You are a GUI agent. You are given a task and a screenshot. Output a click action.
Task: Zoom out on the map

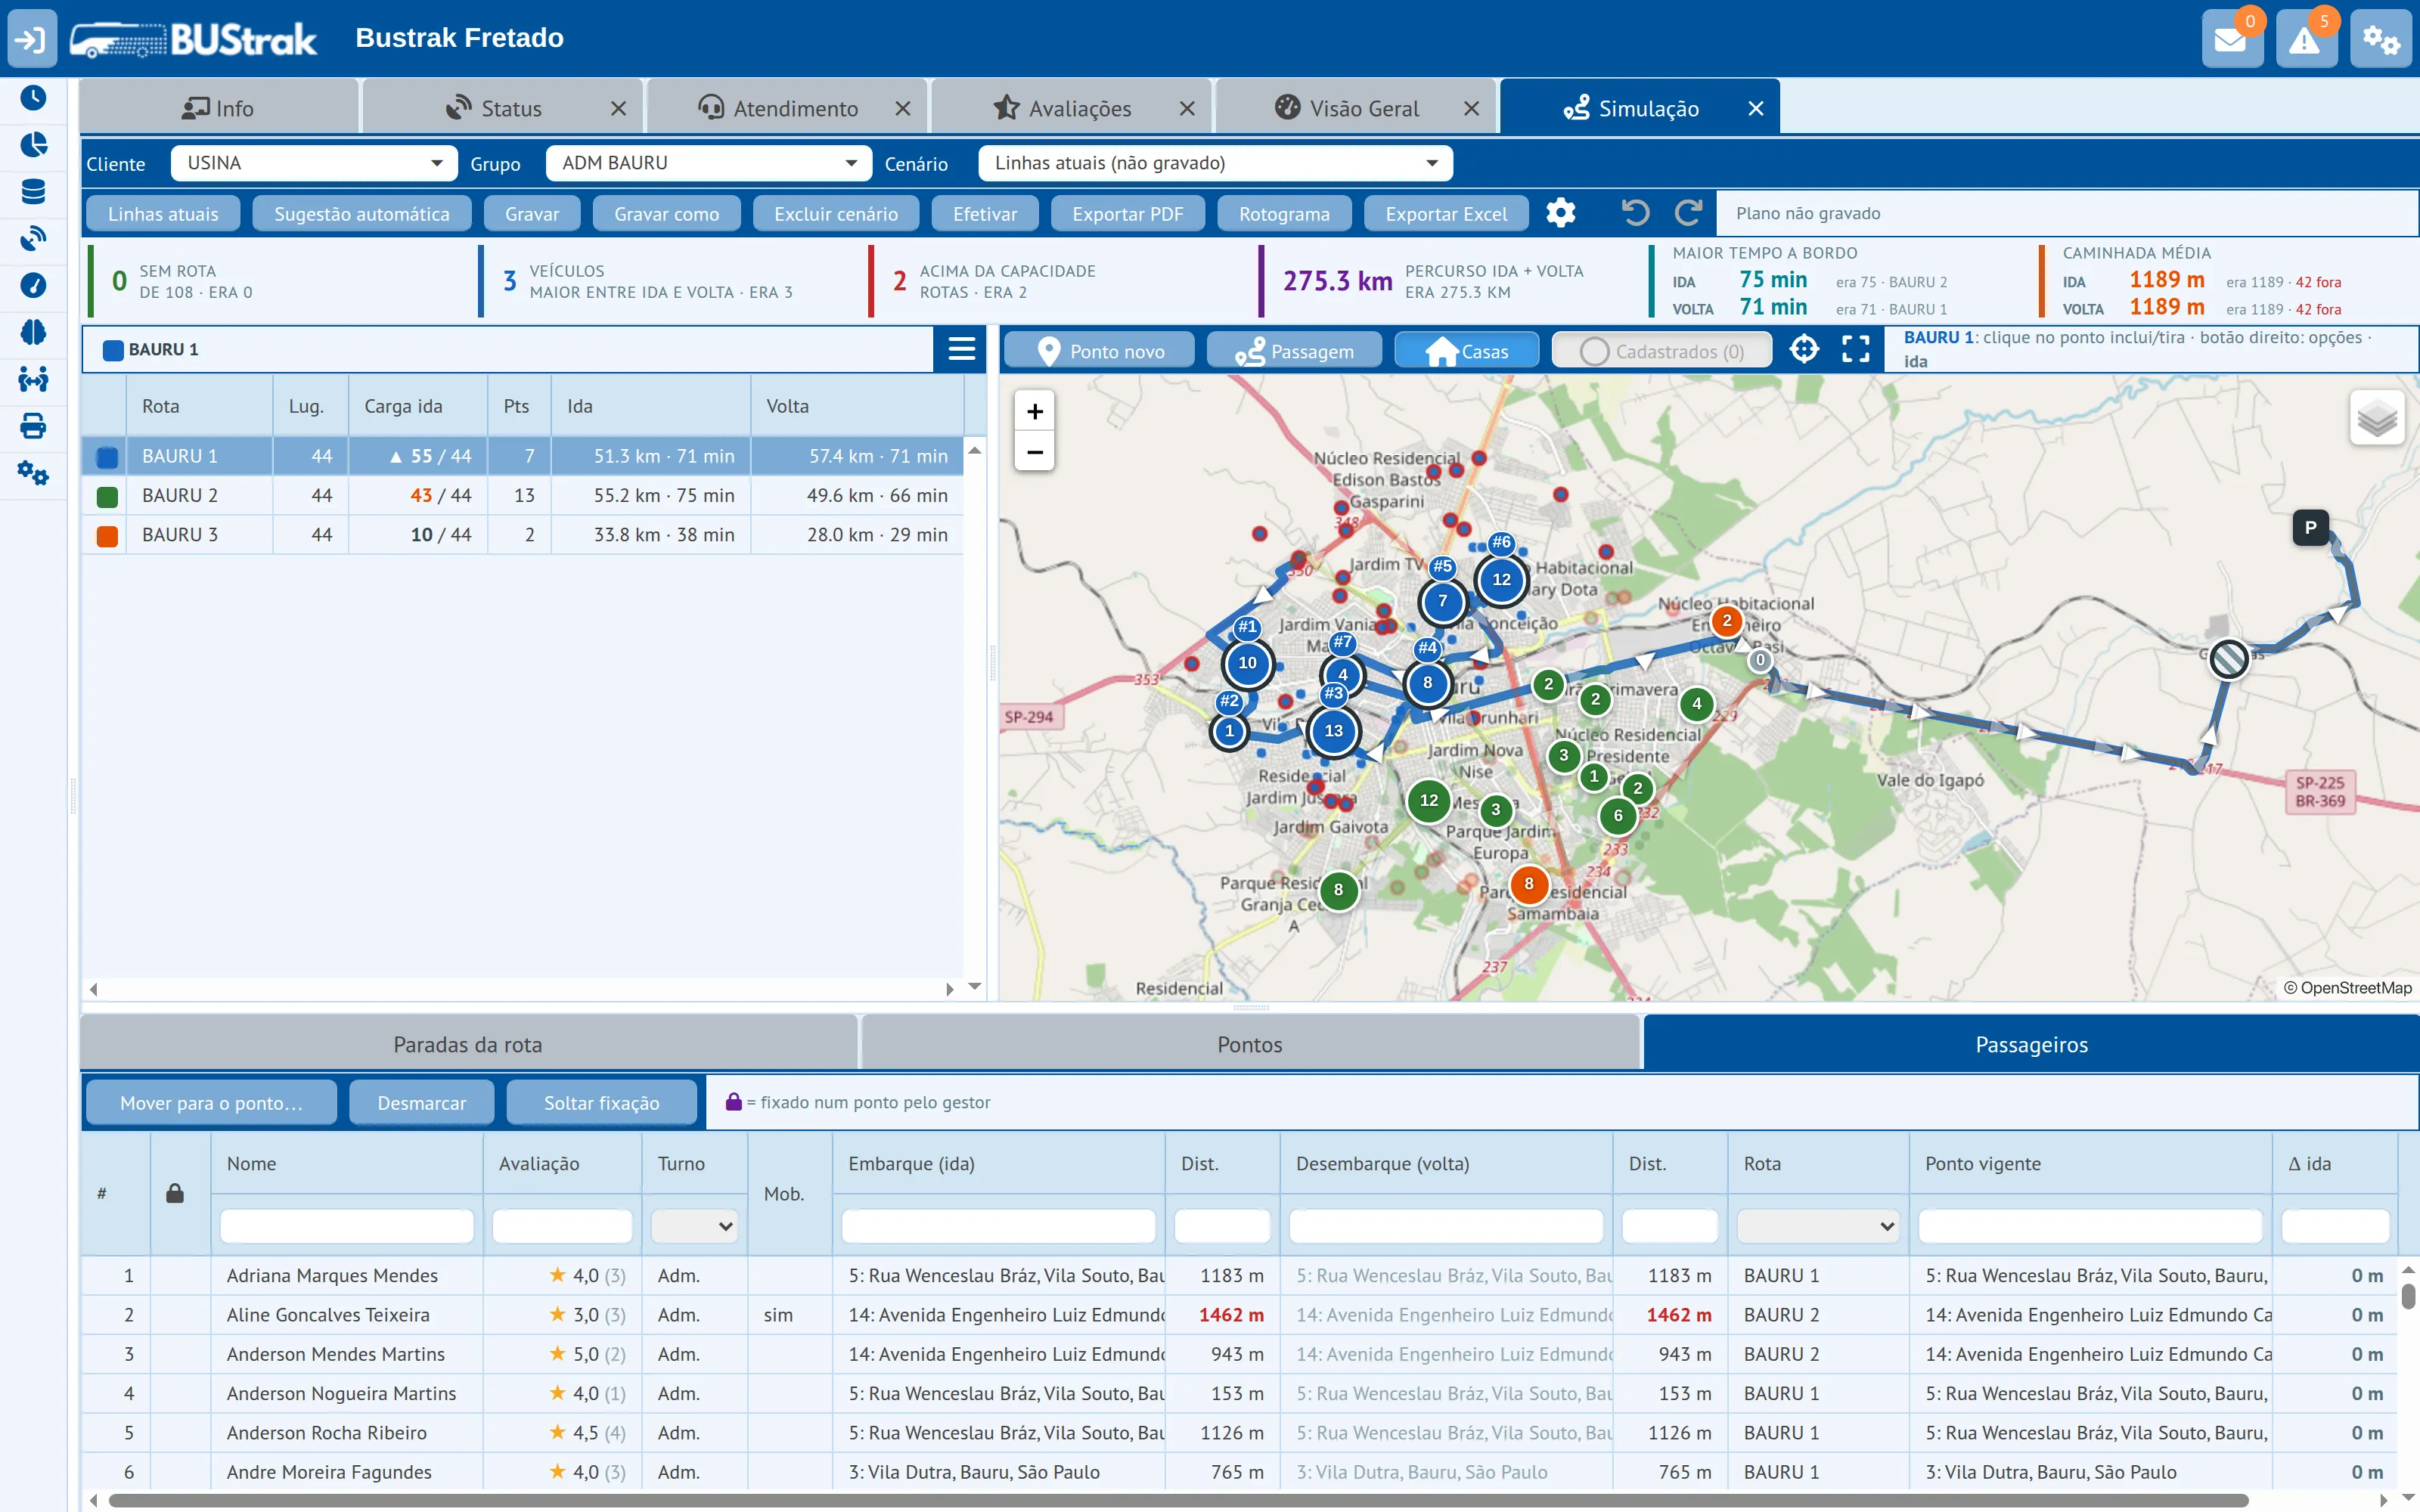pyautogui.click(x=1035, y=451)
